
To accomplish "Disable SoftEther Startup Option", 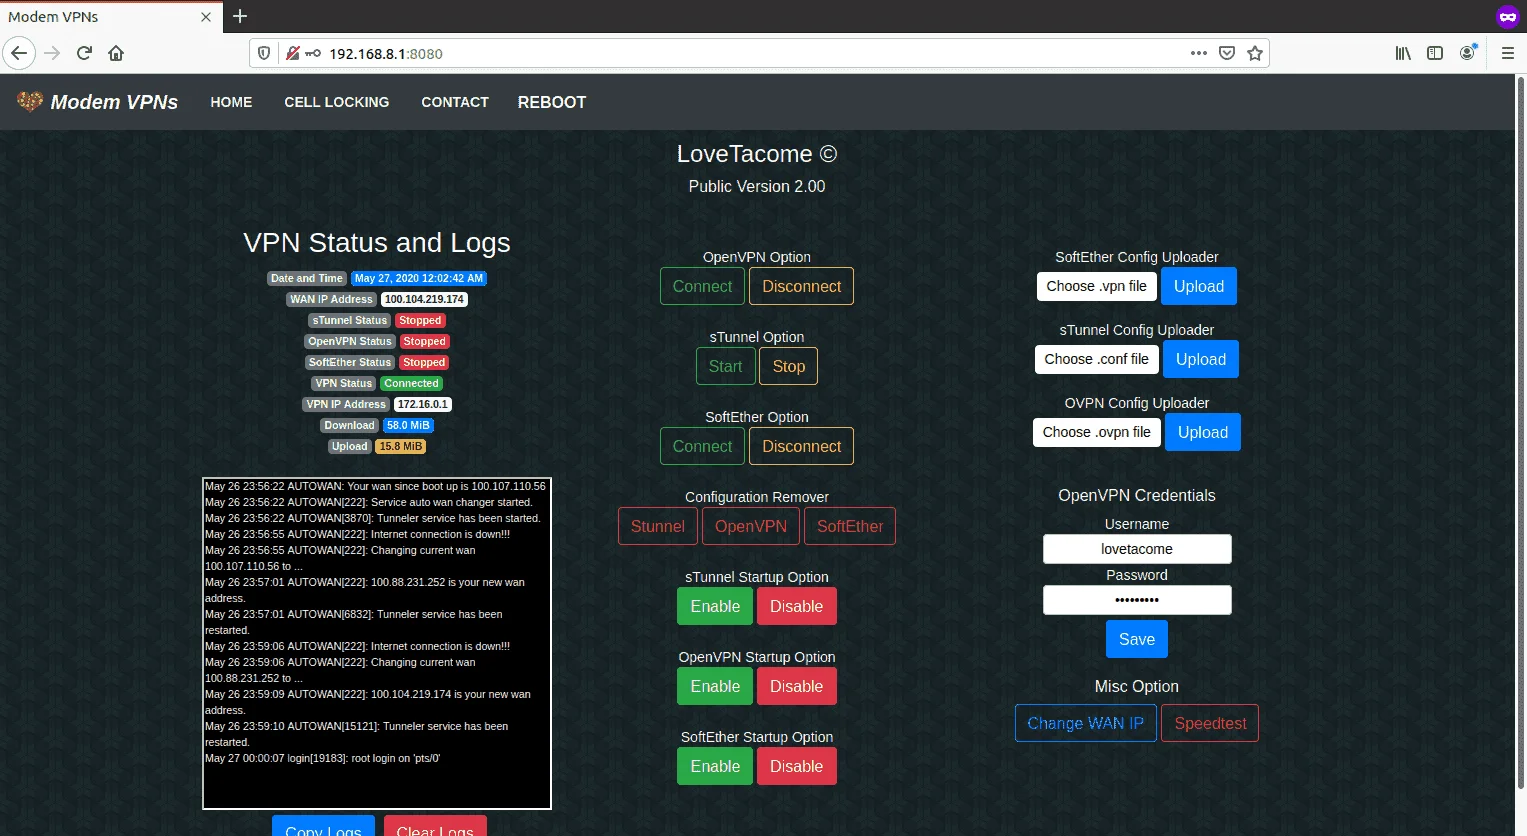I will pyautogui.click(x=797, y=766).
